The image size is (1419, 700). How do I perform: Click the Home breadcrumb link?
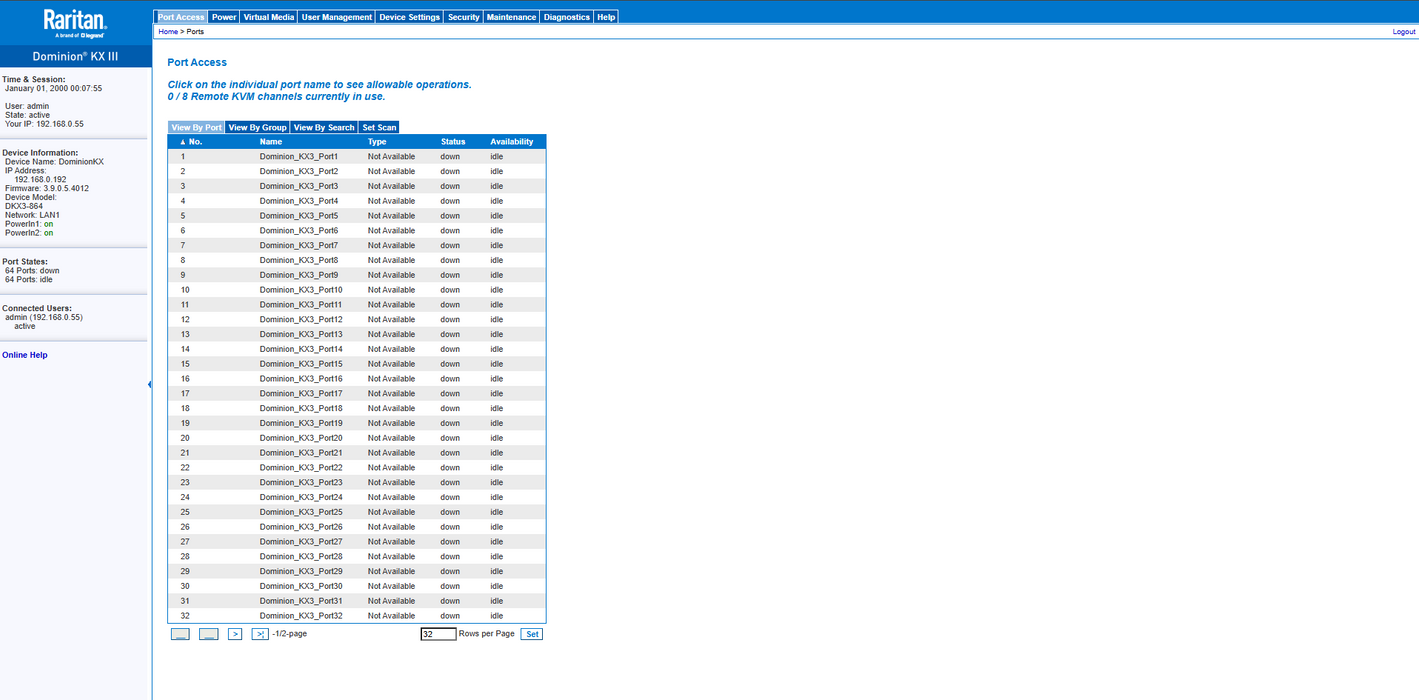point(168,32)
